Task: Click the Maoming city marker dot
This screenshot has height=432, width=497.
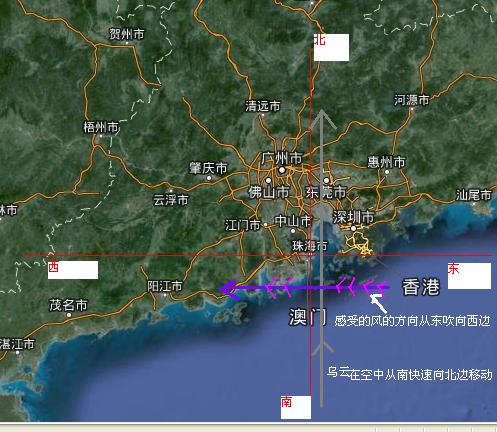Action: (x=69, y=315)
